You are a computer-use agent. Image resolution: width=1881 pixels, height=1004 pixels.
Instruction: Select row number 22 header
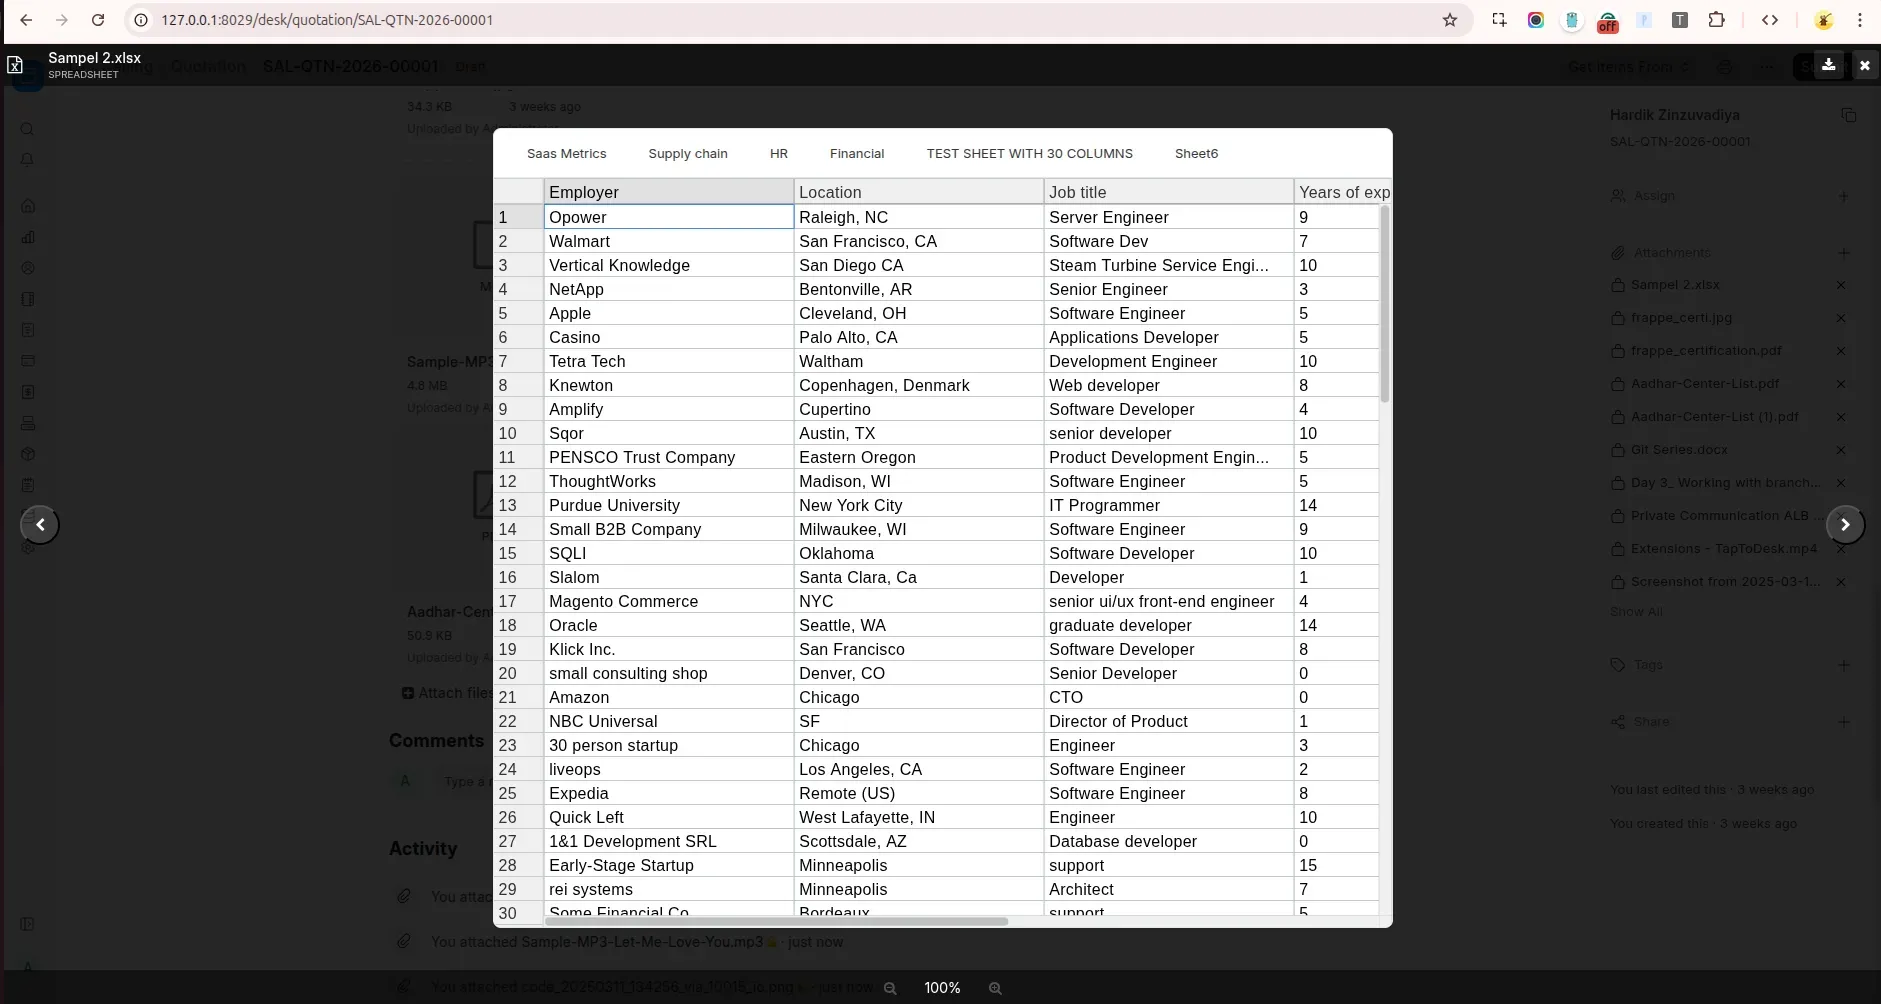coord(518,721)
